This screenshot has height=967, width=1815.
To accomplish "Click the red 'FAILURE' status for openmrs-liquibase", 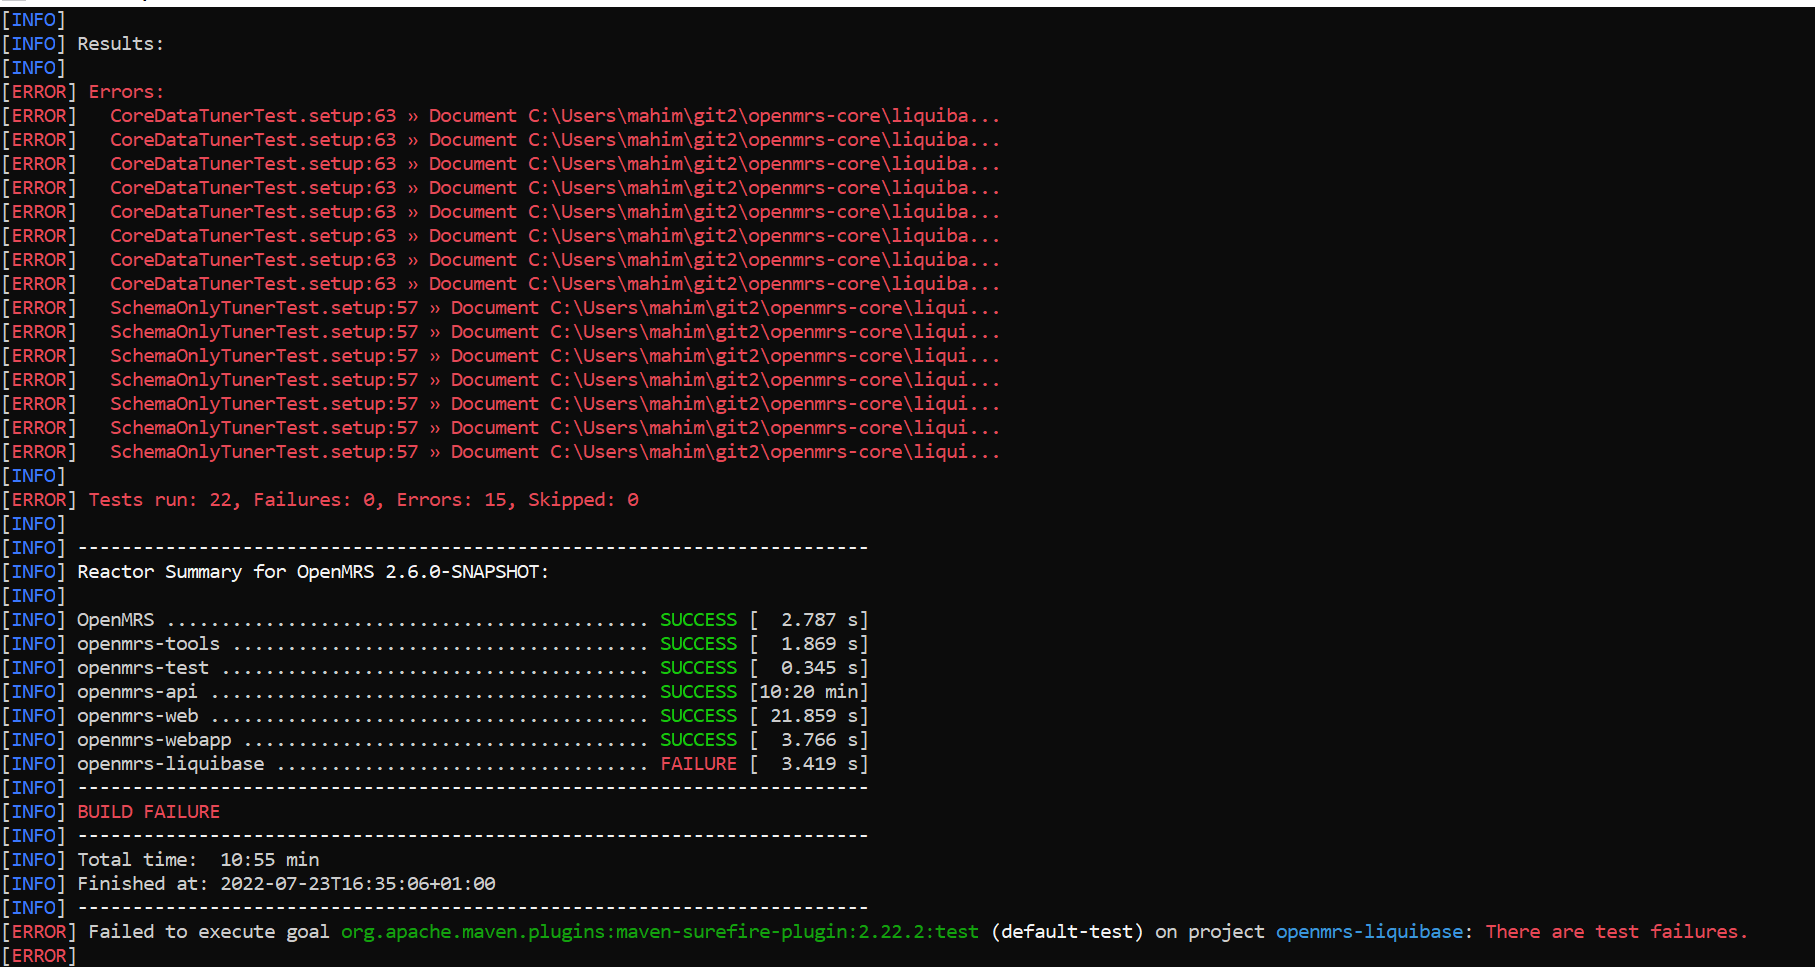I will 698,764.
